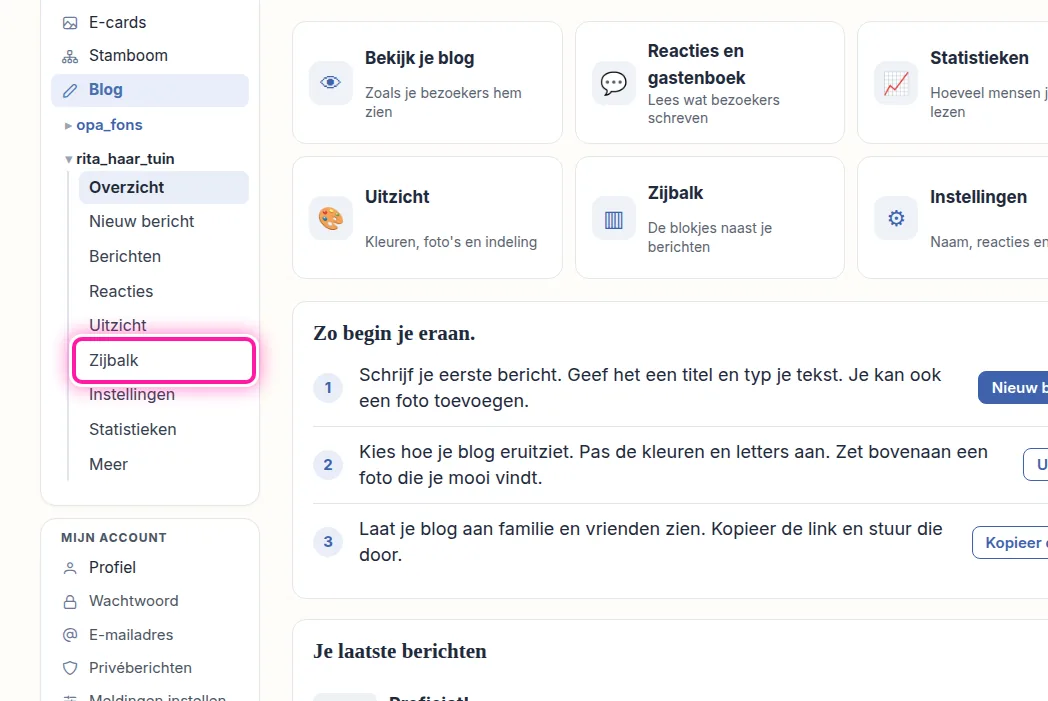Click the paint palette icon for Uitzicht

(330, 218)
